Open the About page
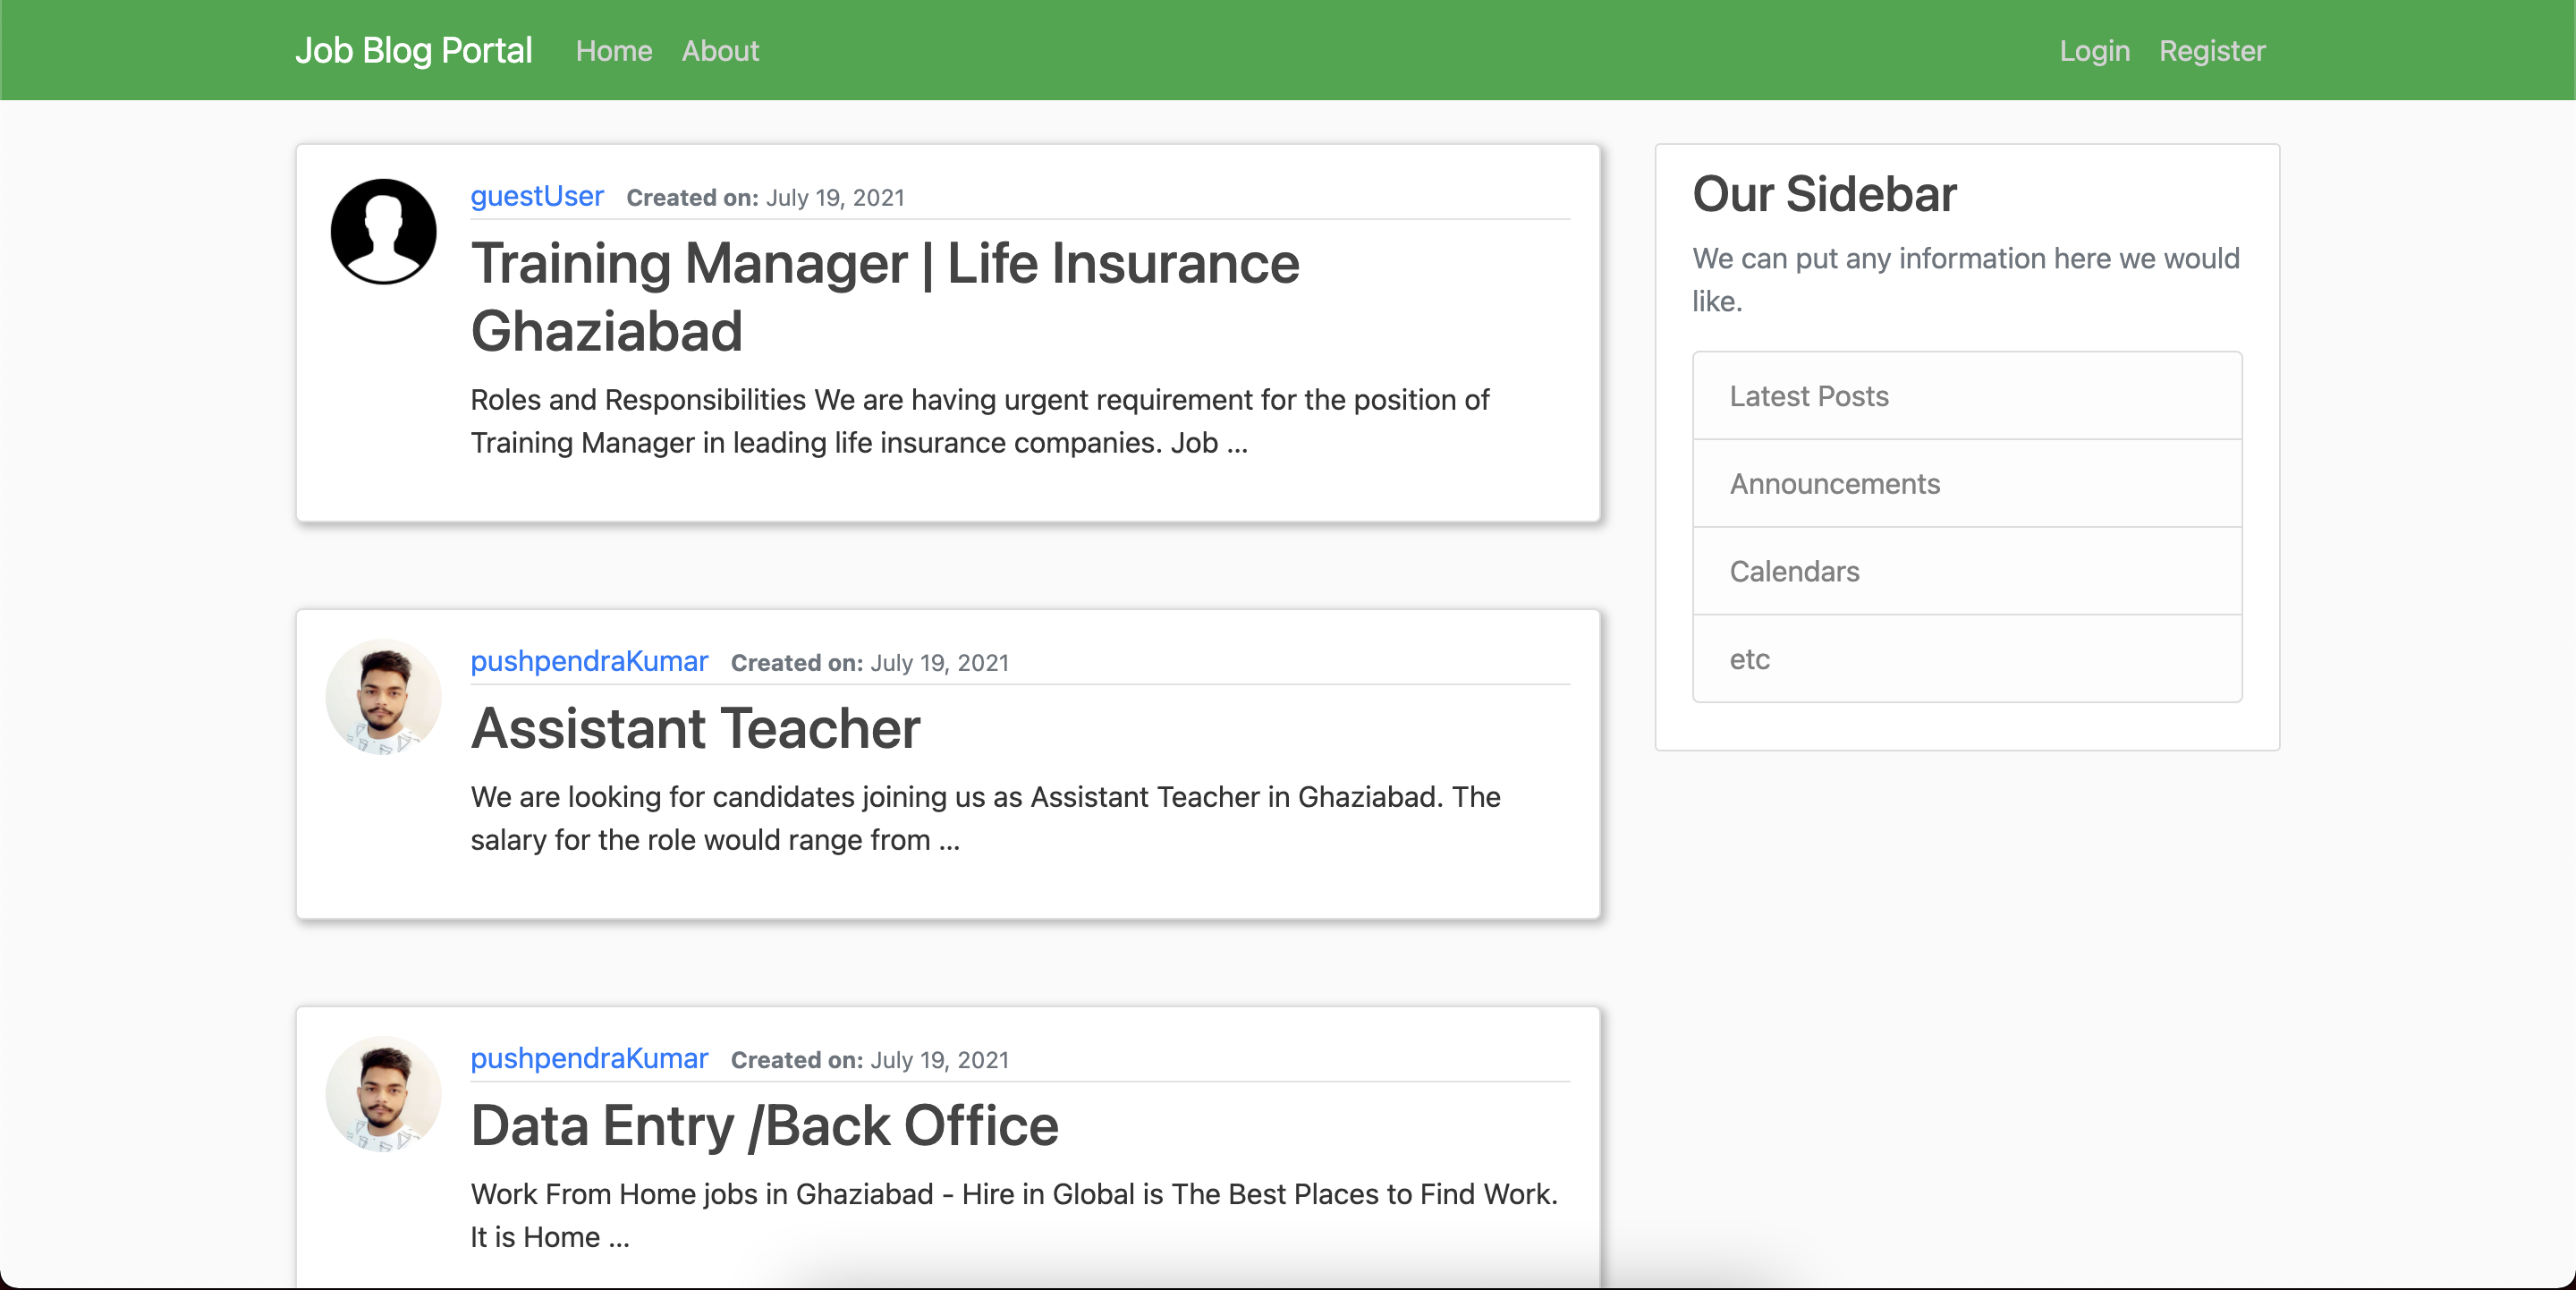This screenshot has height=1290, width=2576. click(719, 50)
